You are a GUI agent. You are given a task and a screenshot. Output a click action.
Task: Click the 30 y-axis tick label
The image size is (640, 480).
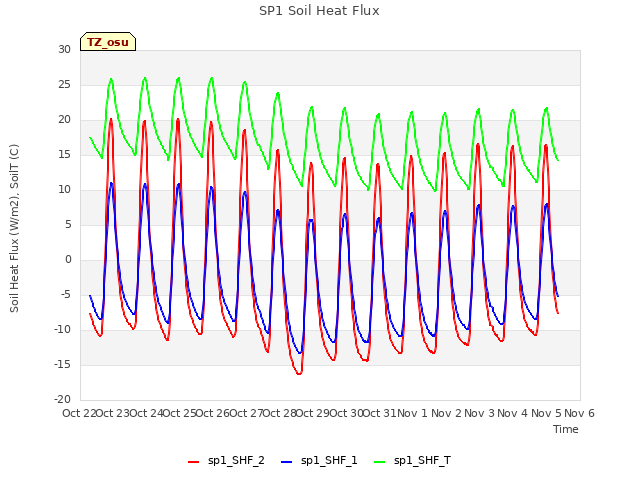[x=64, y=49]
